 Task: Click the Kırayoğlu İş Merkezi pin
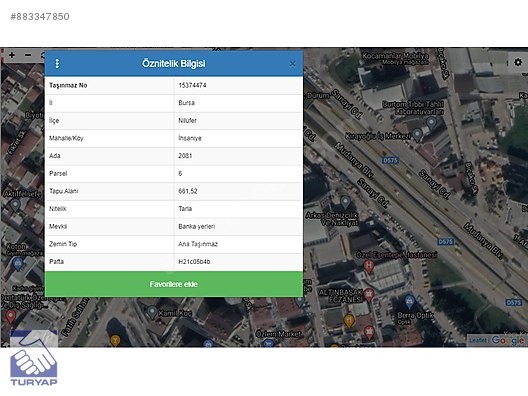[x=417, y=135]
